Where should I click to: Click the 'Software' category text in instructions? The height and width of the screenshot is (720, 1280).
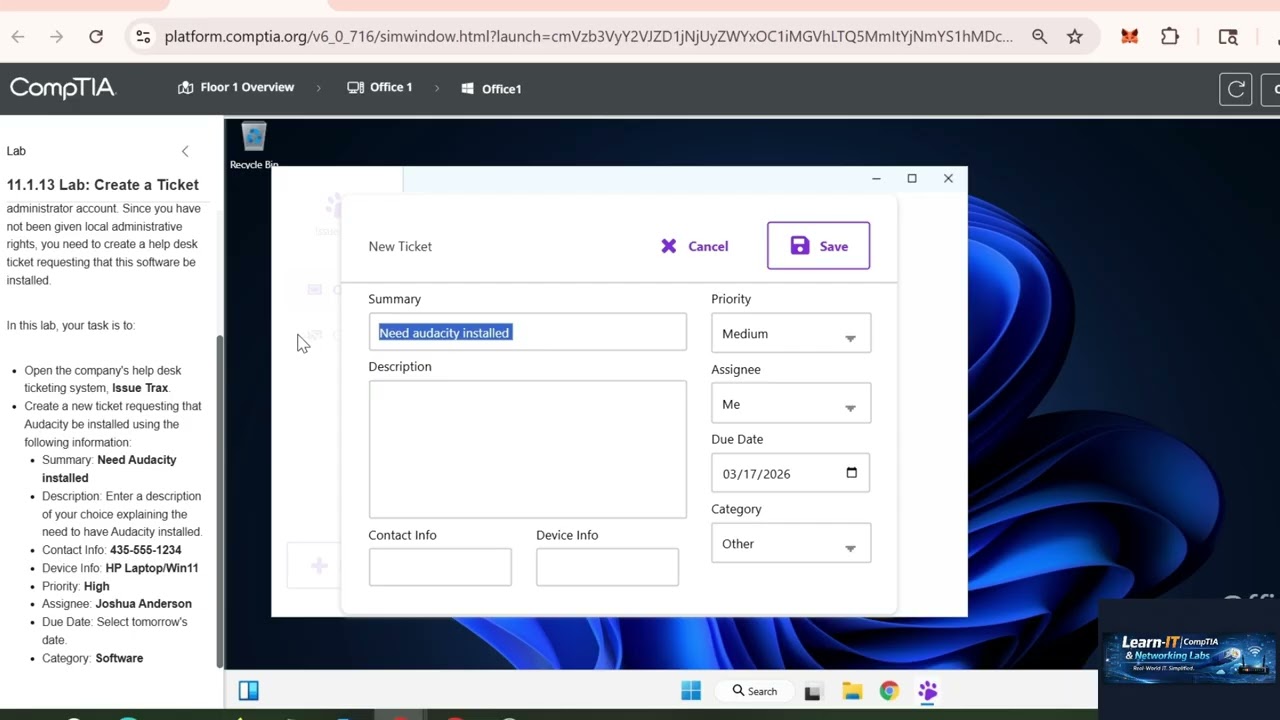pyautogui.click(x=119, y=658)
